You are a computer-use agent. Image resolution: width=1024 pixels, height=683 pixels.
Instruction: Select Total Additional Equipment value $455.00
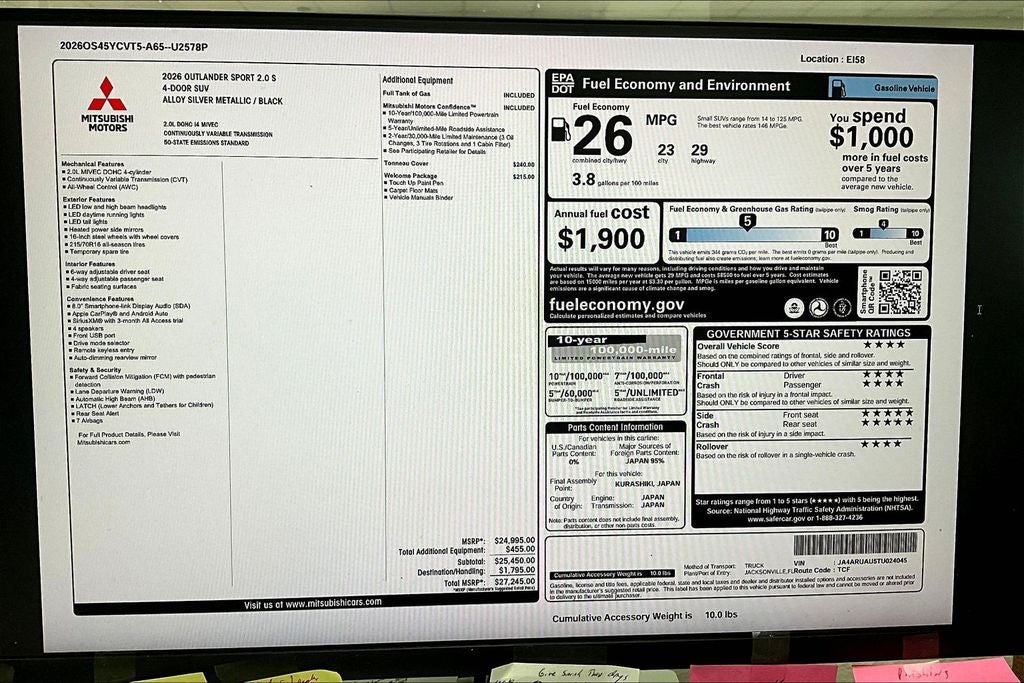(x=520, y=550)
